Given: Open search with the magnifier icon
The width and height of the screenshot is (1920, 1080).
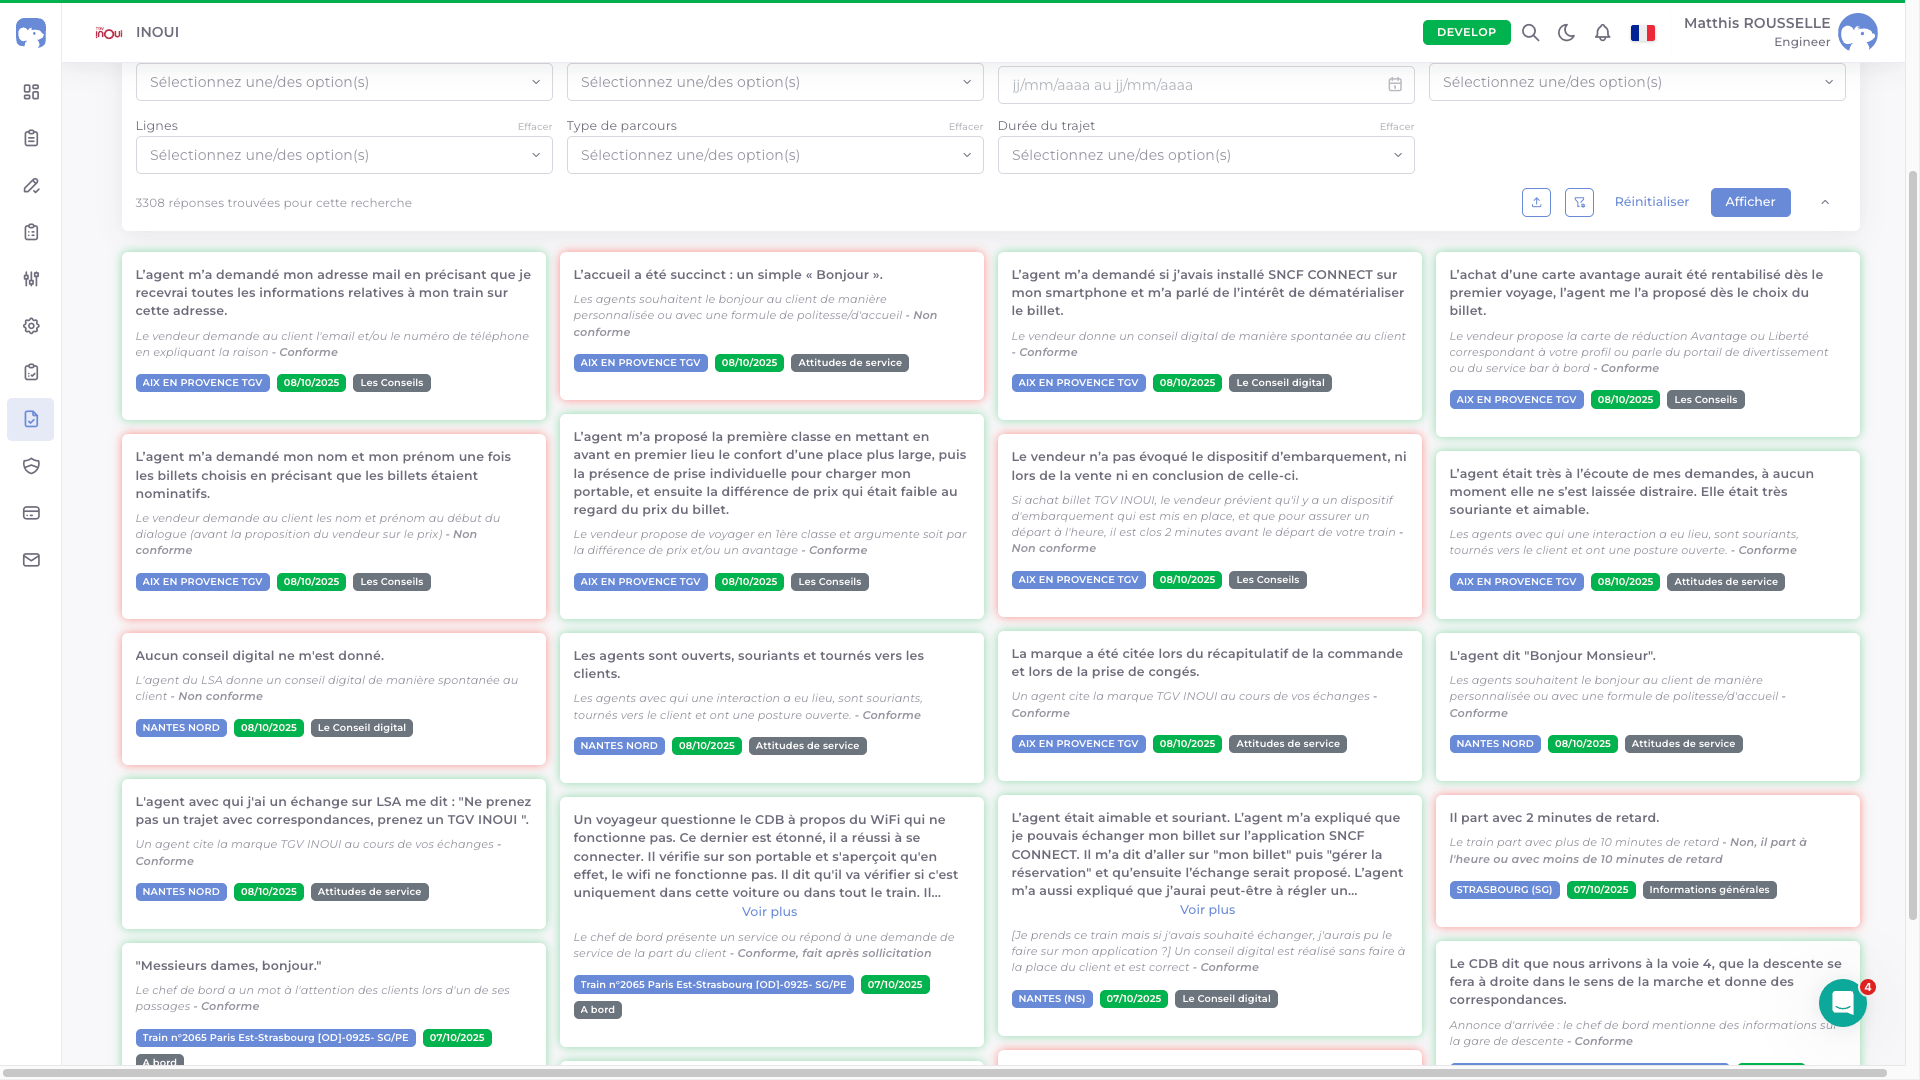Looking at the screenshot, I should [x=1530, y=32].
